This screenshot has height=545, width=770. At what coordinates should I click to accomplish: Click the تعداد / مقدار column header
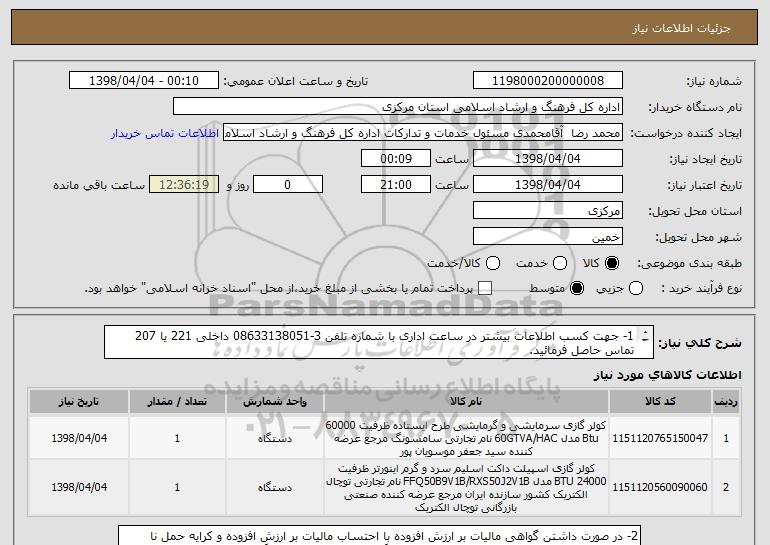(x=177, y=402)
